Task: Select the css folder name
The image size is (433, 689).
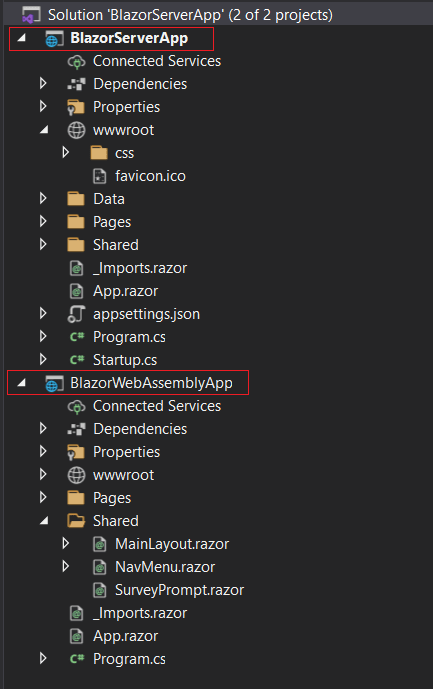Action: (x=124, y=153)
